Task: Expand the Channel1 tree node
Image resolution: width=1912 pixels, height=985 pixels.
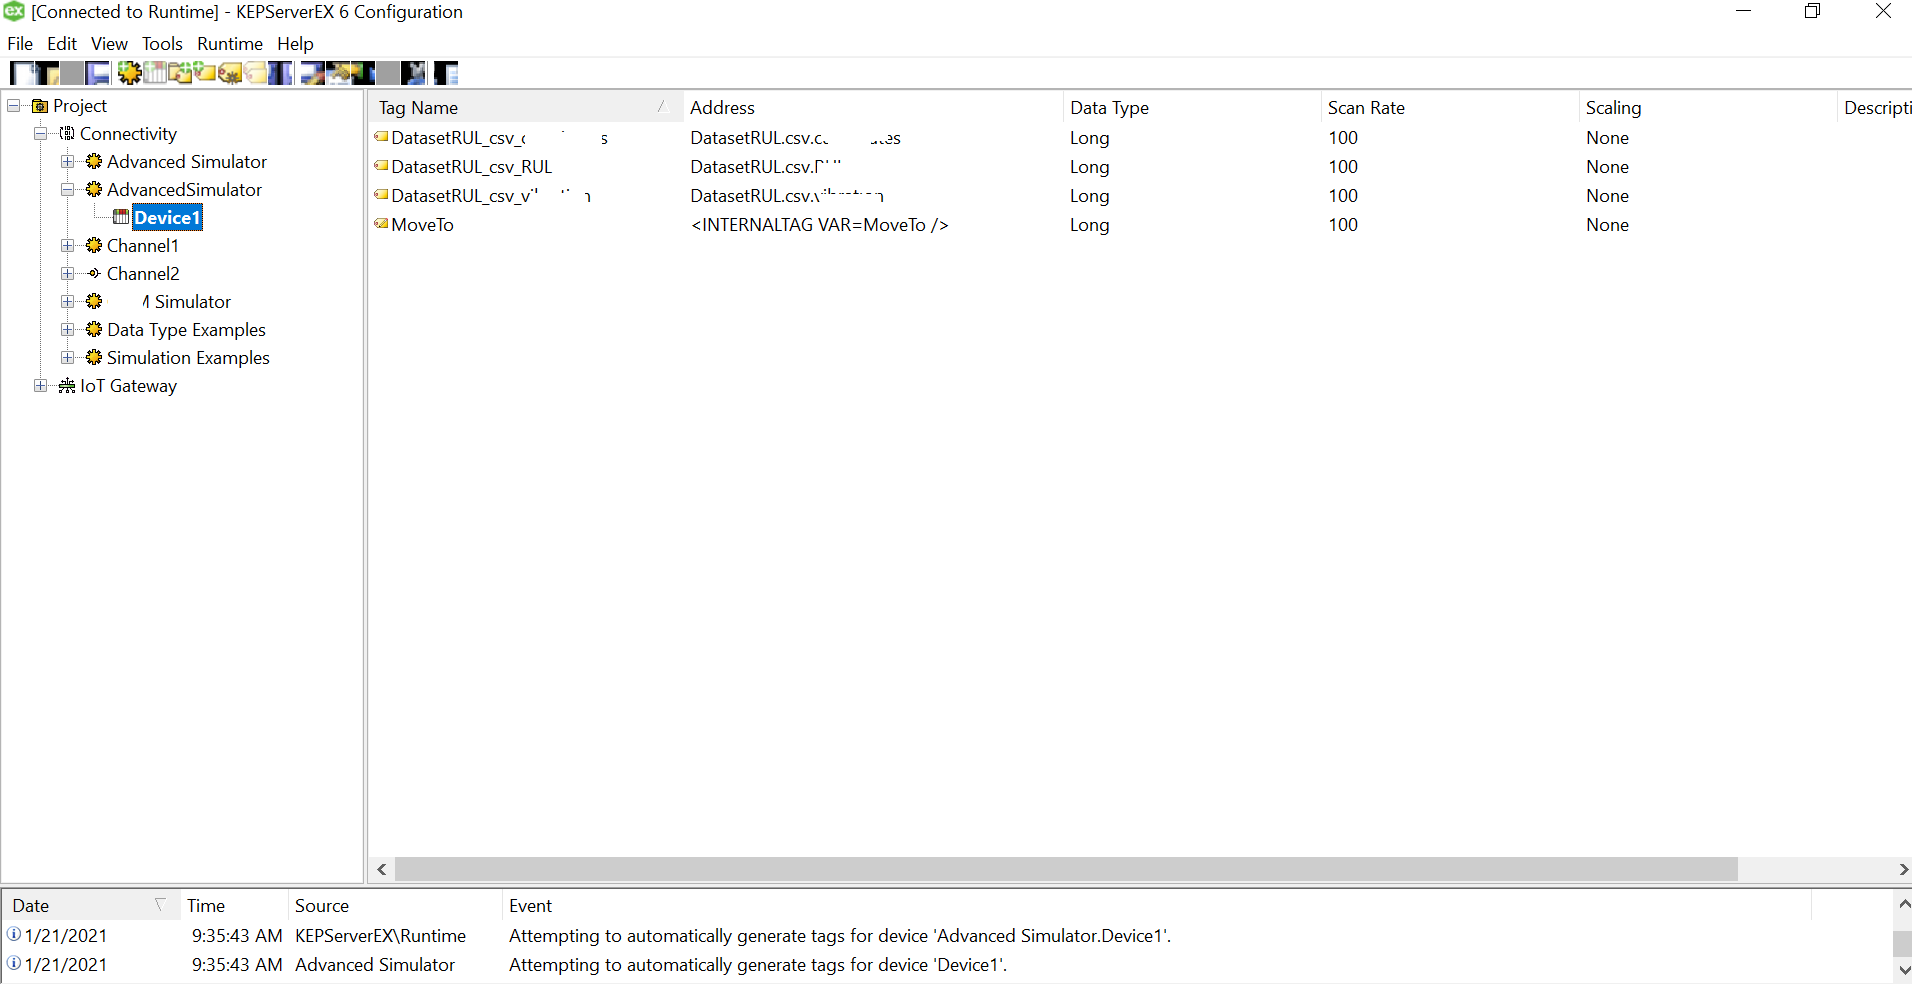Action: pos(67,246)
